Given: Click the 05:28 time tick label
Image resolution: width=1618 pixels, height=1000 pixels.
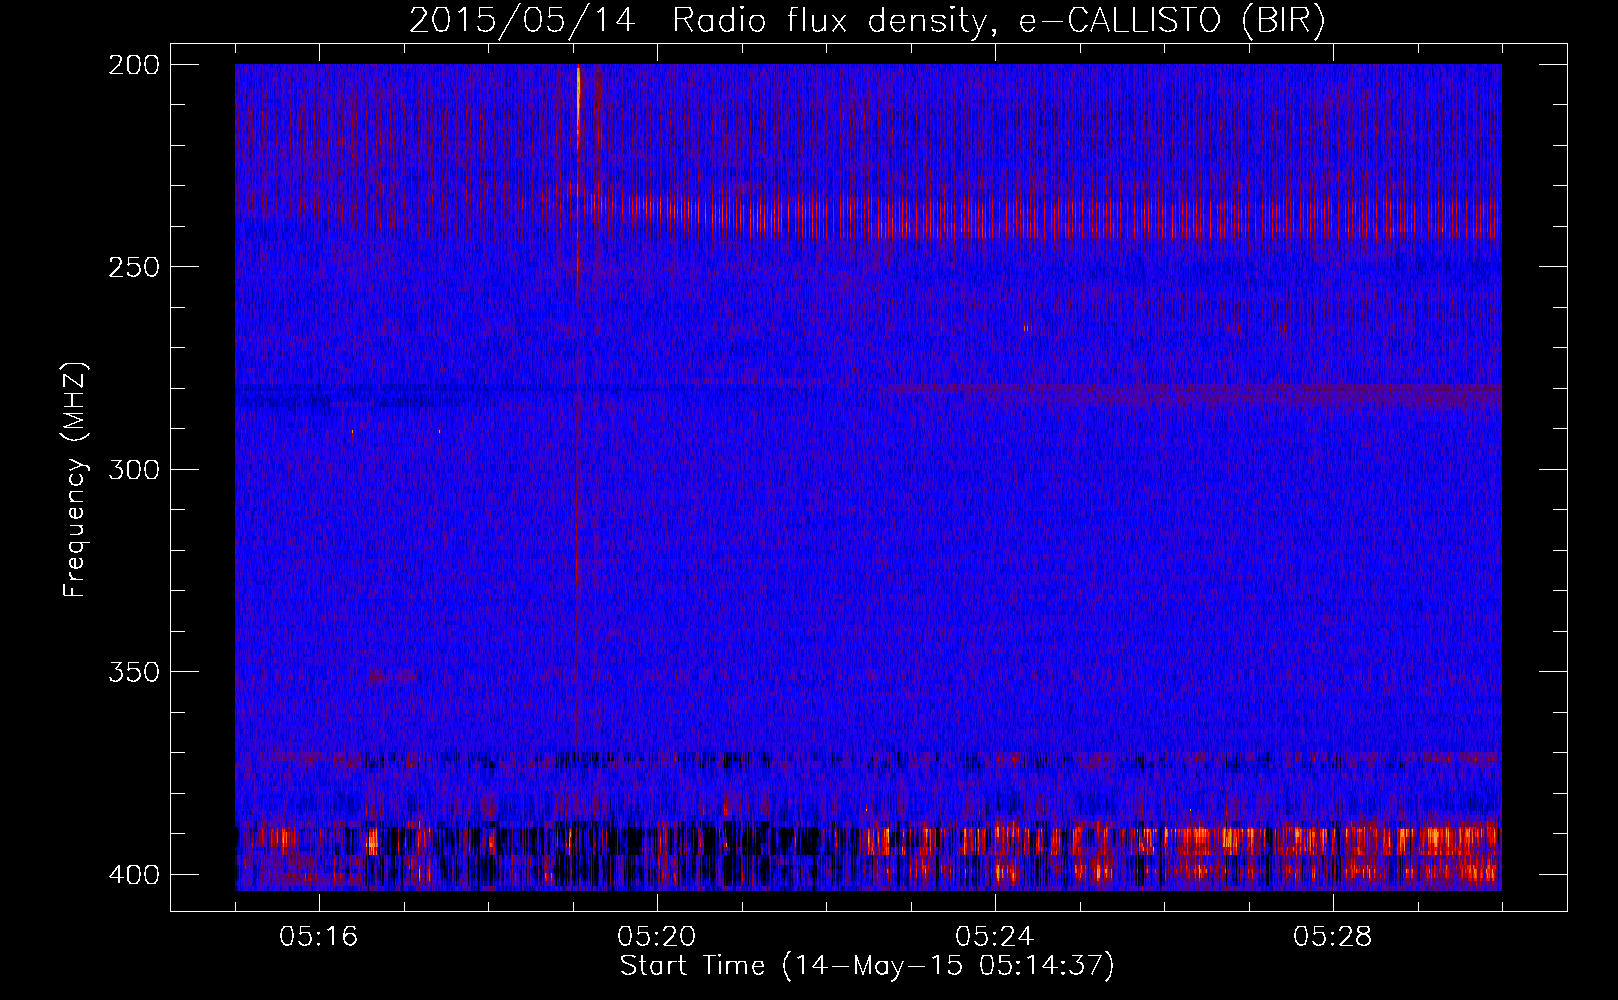Looking at the screenshot, I should [x=1333, y=937].
